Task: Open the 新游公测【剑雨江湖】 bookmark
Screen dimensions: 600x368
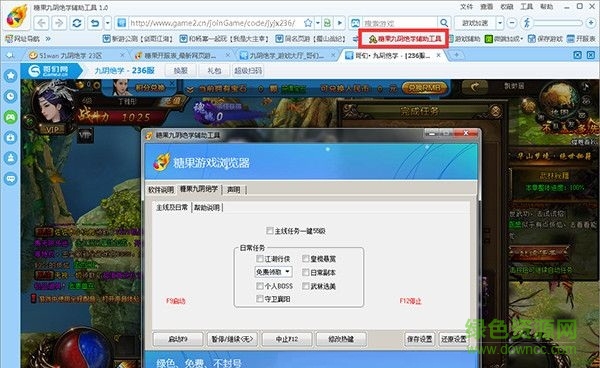Action: 138,39
